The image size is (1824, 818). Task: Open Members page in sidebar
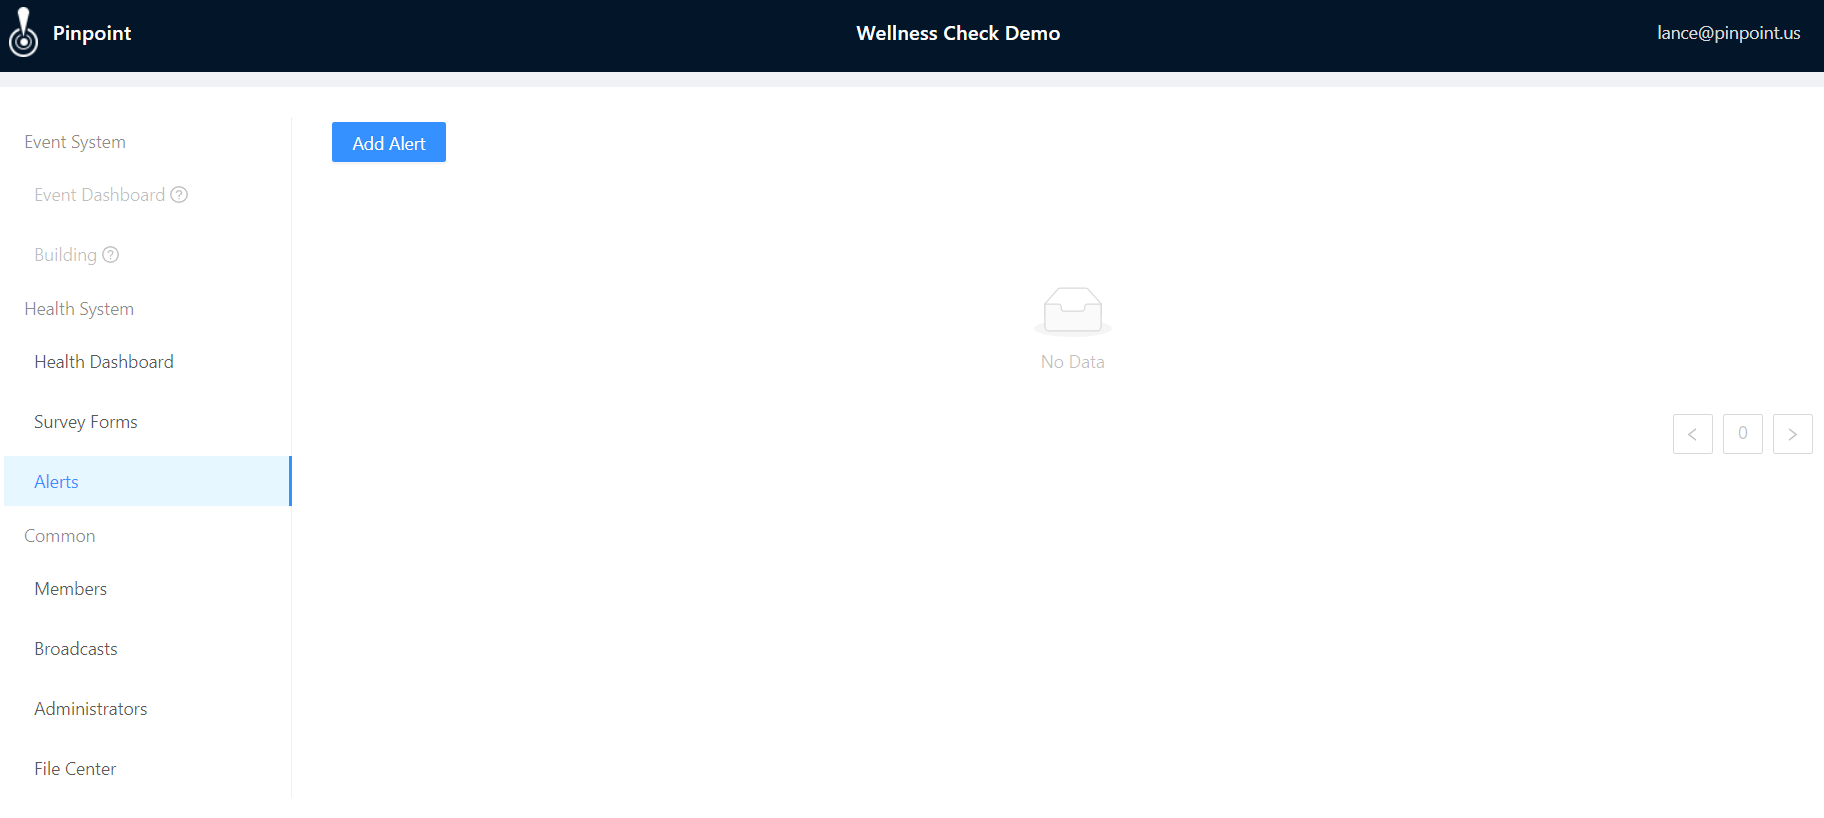click(x=148, y=589)
